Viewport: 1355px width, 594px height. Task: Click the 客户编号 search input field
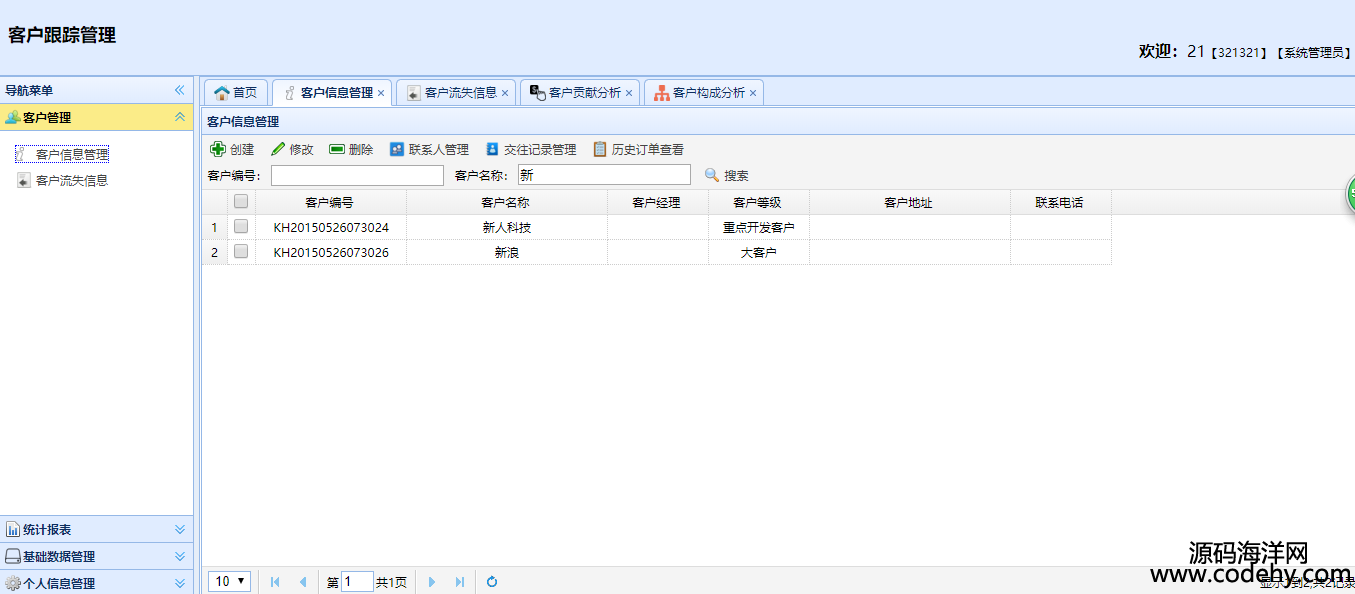click(x=357, y=175)
